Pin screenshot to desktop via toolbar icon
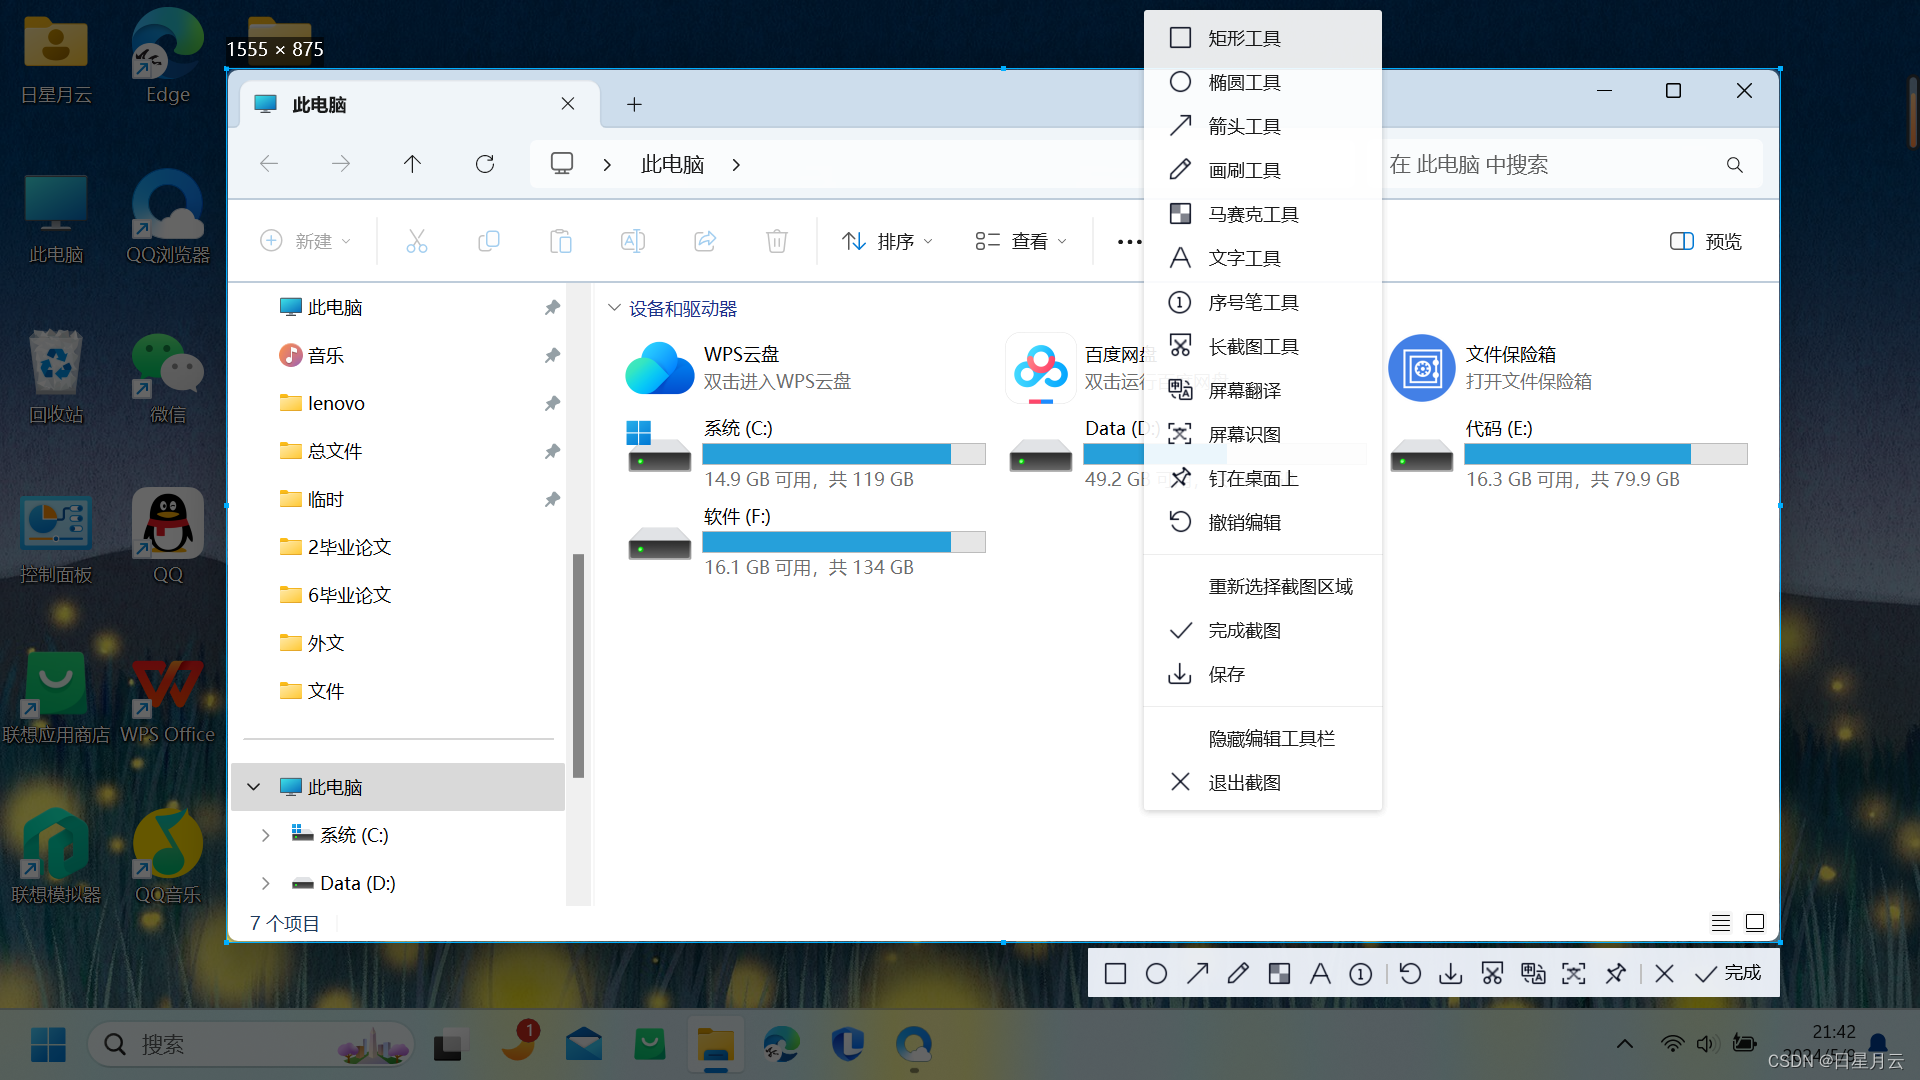This screenshot has width=1920, height=1080. click(1615, 974)
